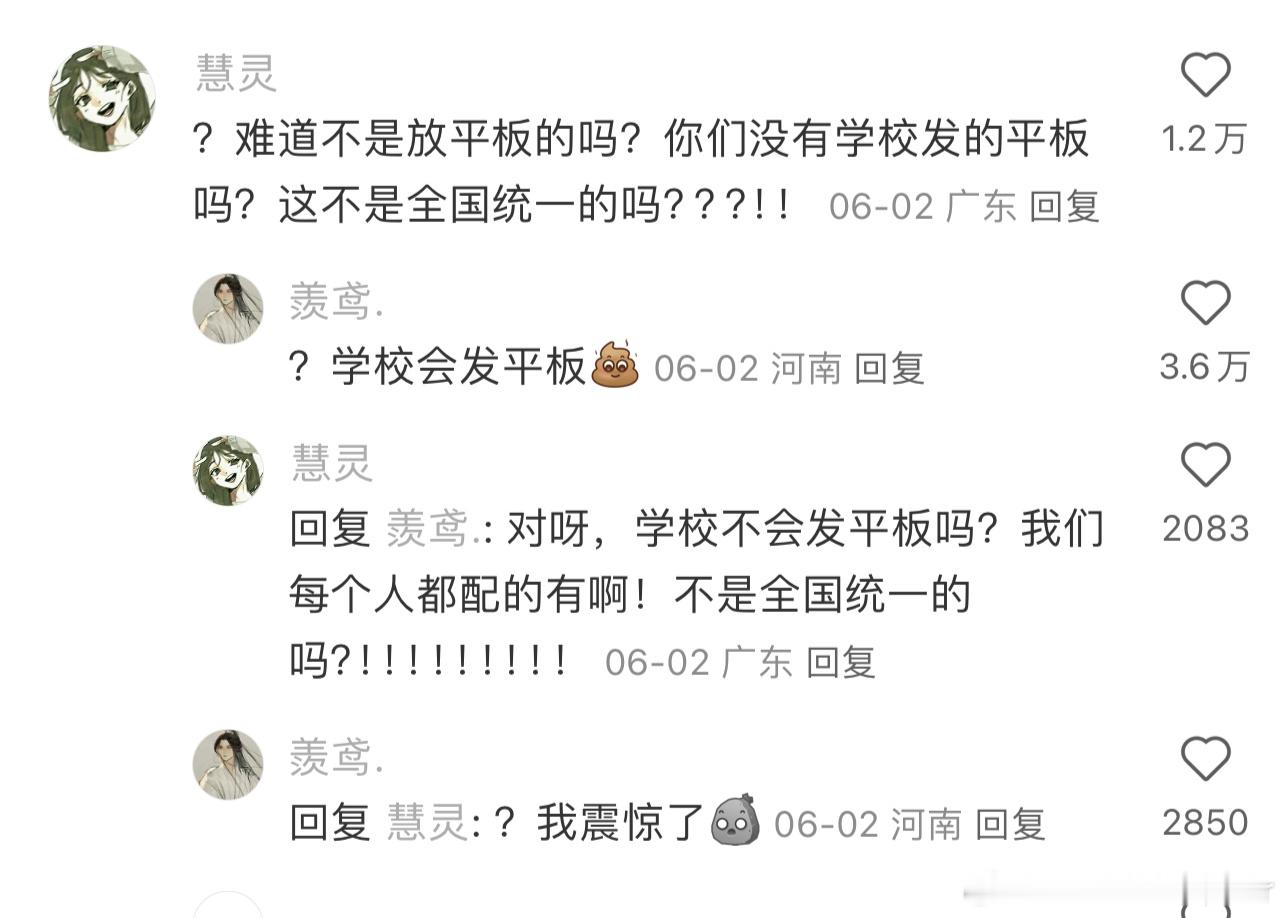Image resolution: width=1284 pixels, height=918 pixels.
Task: Open the 慧灵 username above the 对呀 reply
Action: [x=332, y=462]
